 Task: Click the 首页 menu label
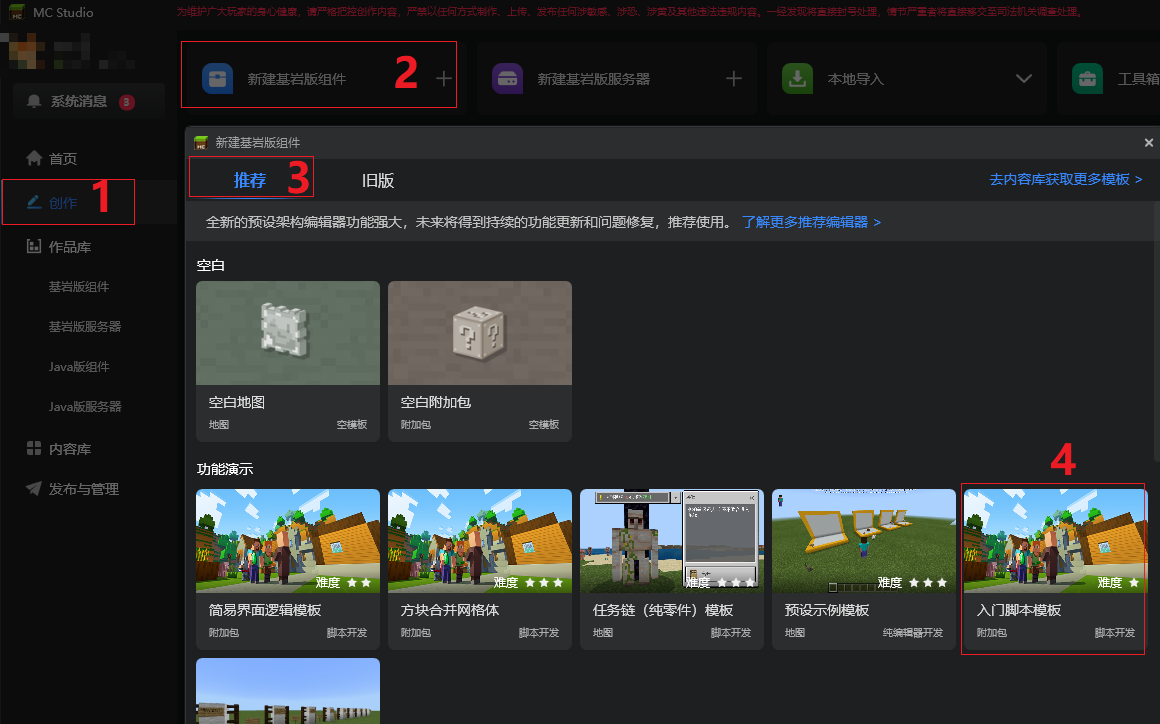(63, 158)
